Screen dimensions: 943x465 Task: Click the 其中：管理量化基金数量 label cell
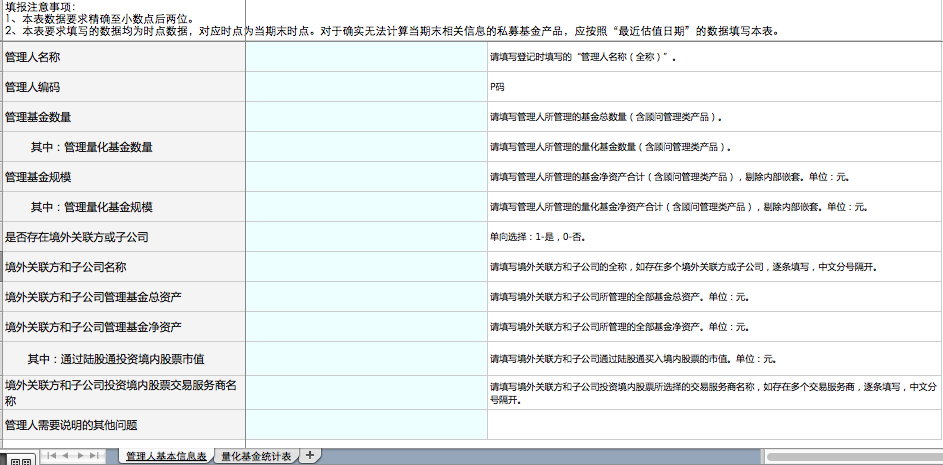pyautogui.click(x=122, y=147)
